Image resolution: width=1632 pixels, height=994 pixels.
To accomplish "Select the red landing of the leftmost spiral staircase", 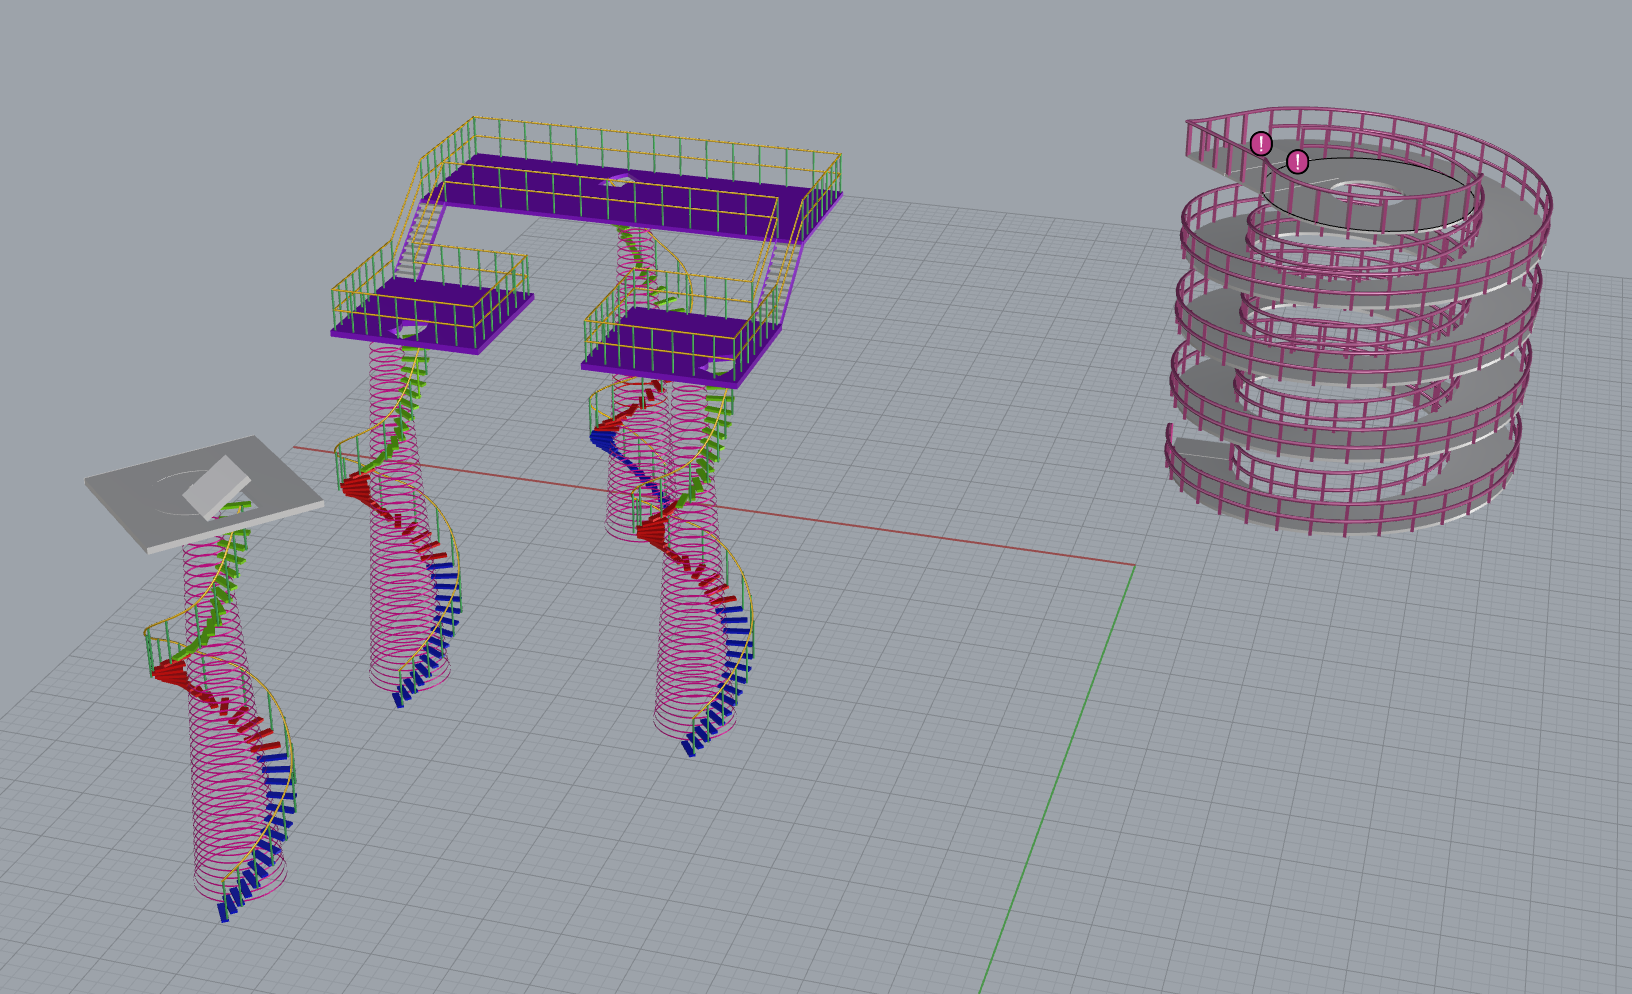I will click(x=170, y=672).
